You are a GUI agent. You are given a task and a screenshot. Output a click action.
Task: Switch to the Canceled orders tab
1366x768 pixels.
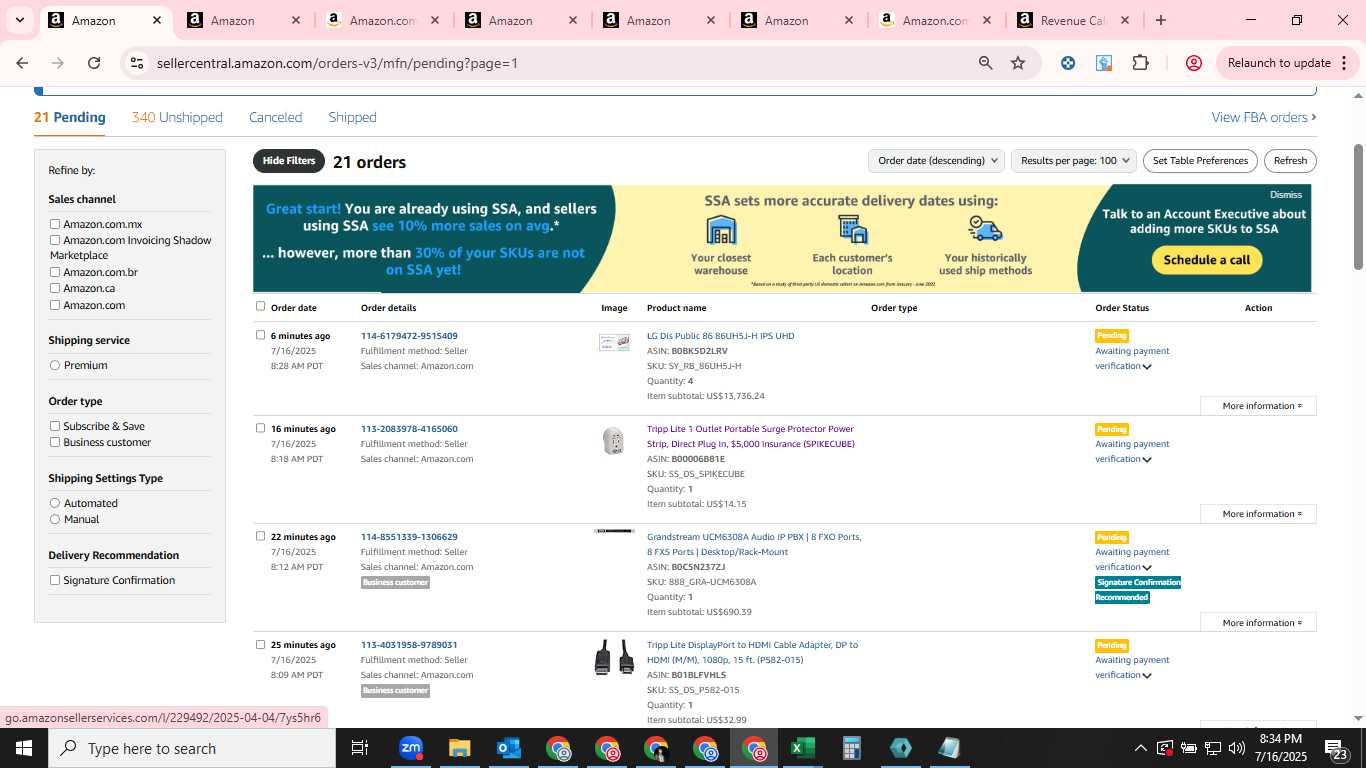tap(275, 117)
